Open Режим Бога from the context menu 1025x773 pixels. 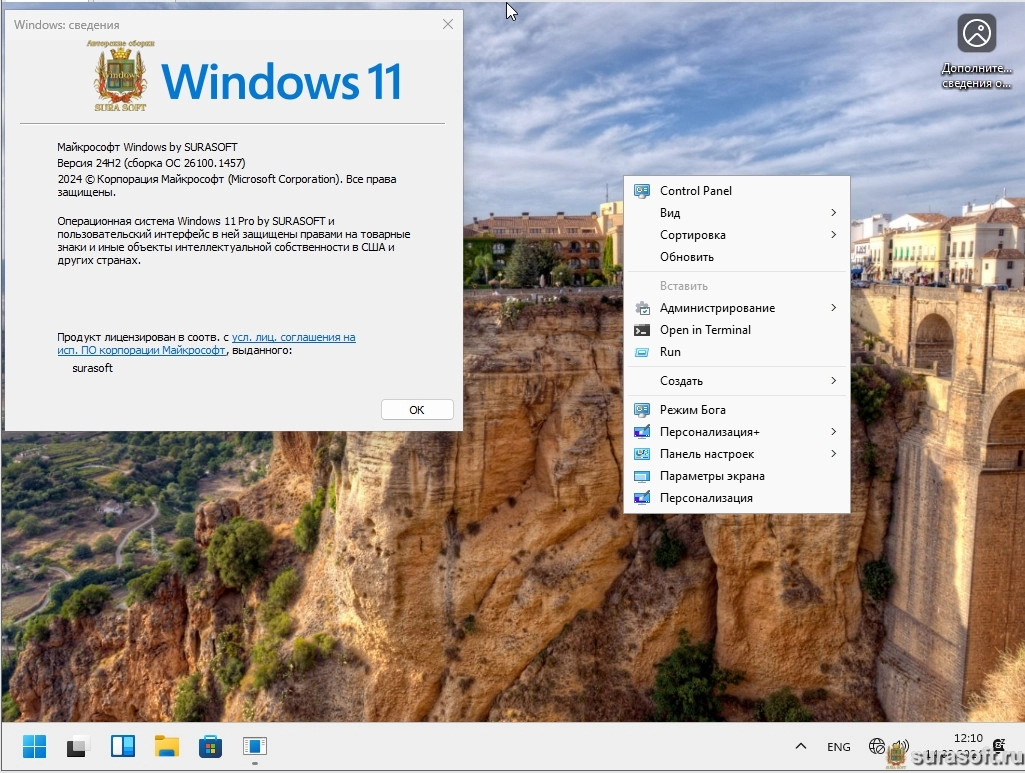[x=737, y=410]
